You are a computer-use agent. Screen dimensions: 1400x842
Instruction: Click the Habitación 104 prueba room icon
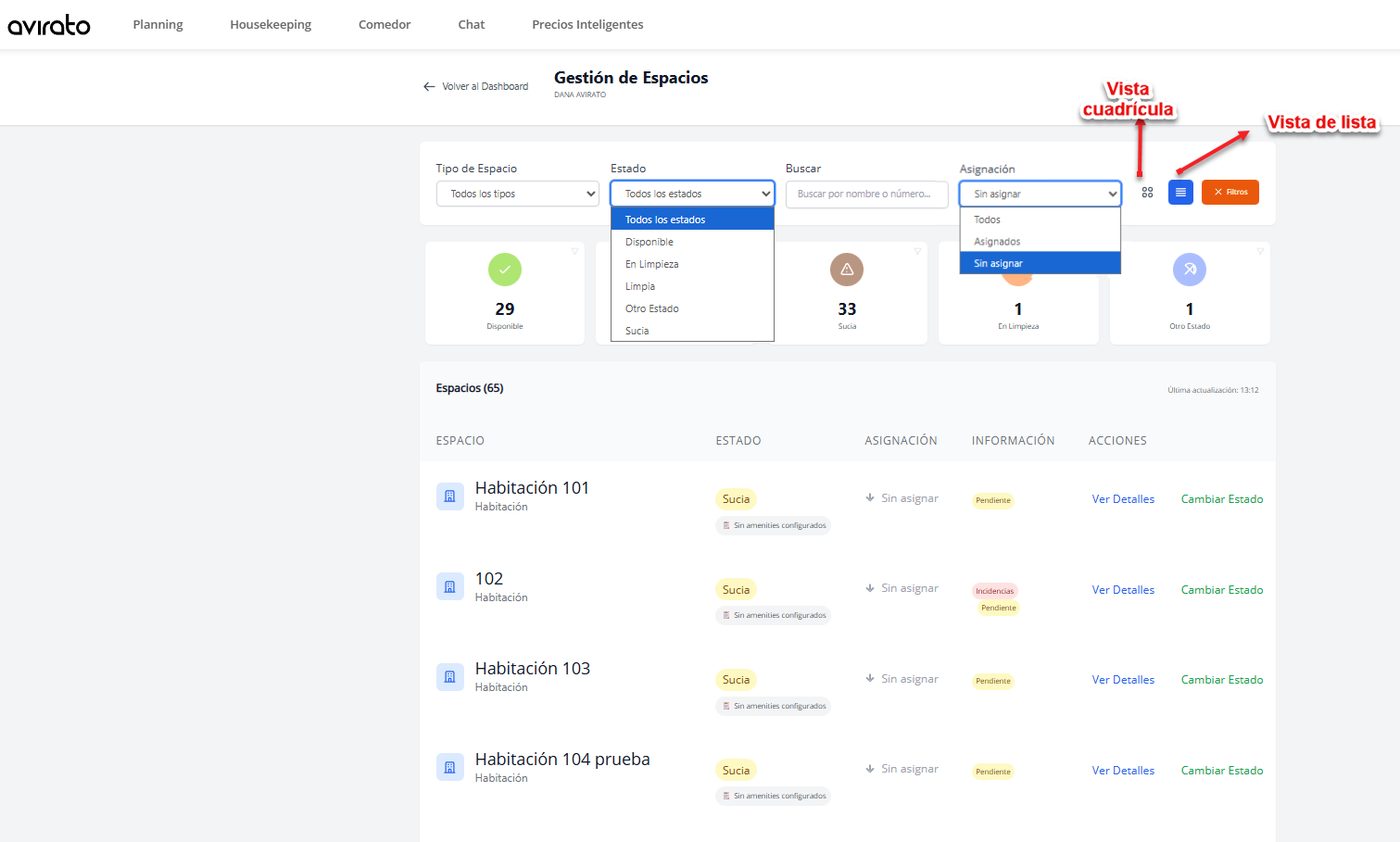click(450, 767)
